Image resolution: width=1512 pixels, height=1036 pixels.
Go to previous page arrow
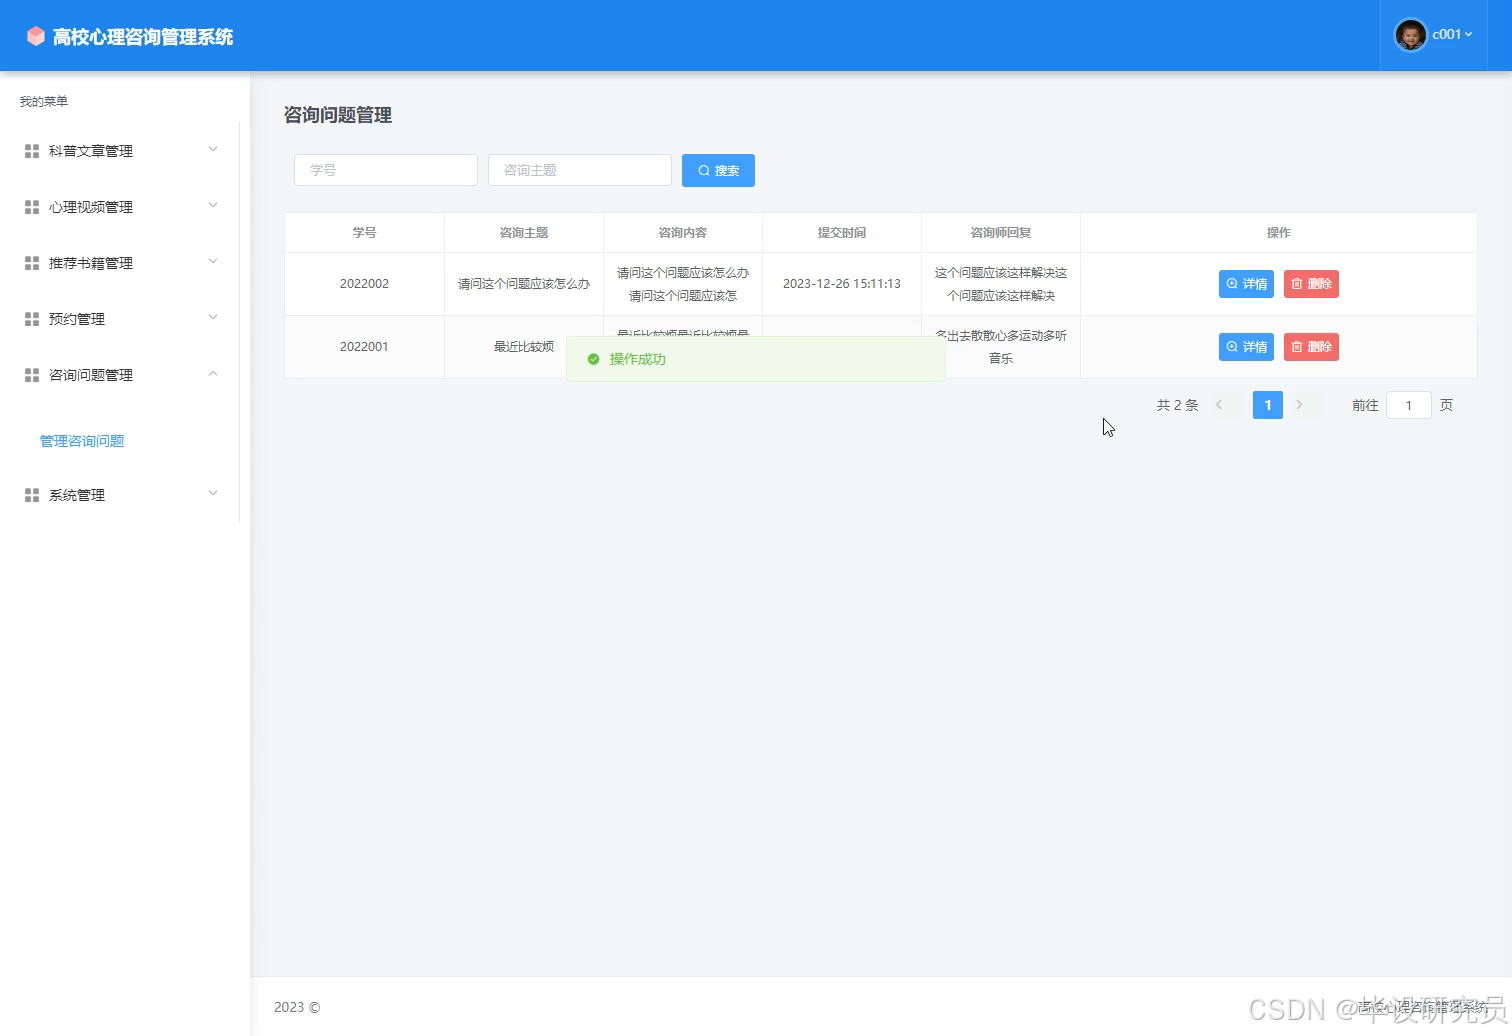click(x=1219, y=405)
